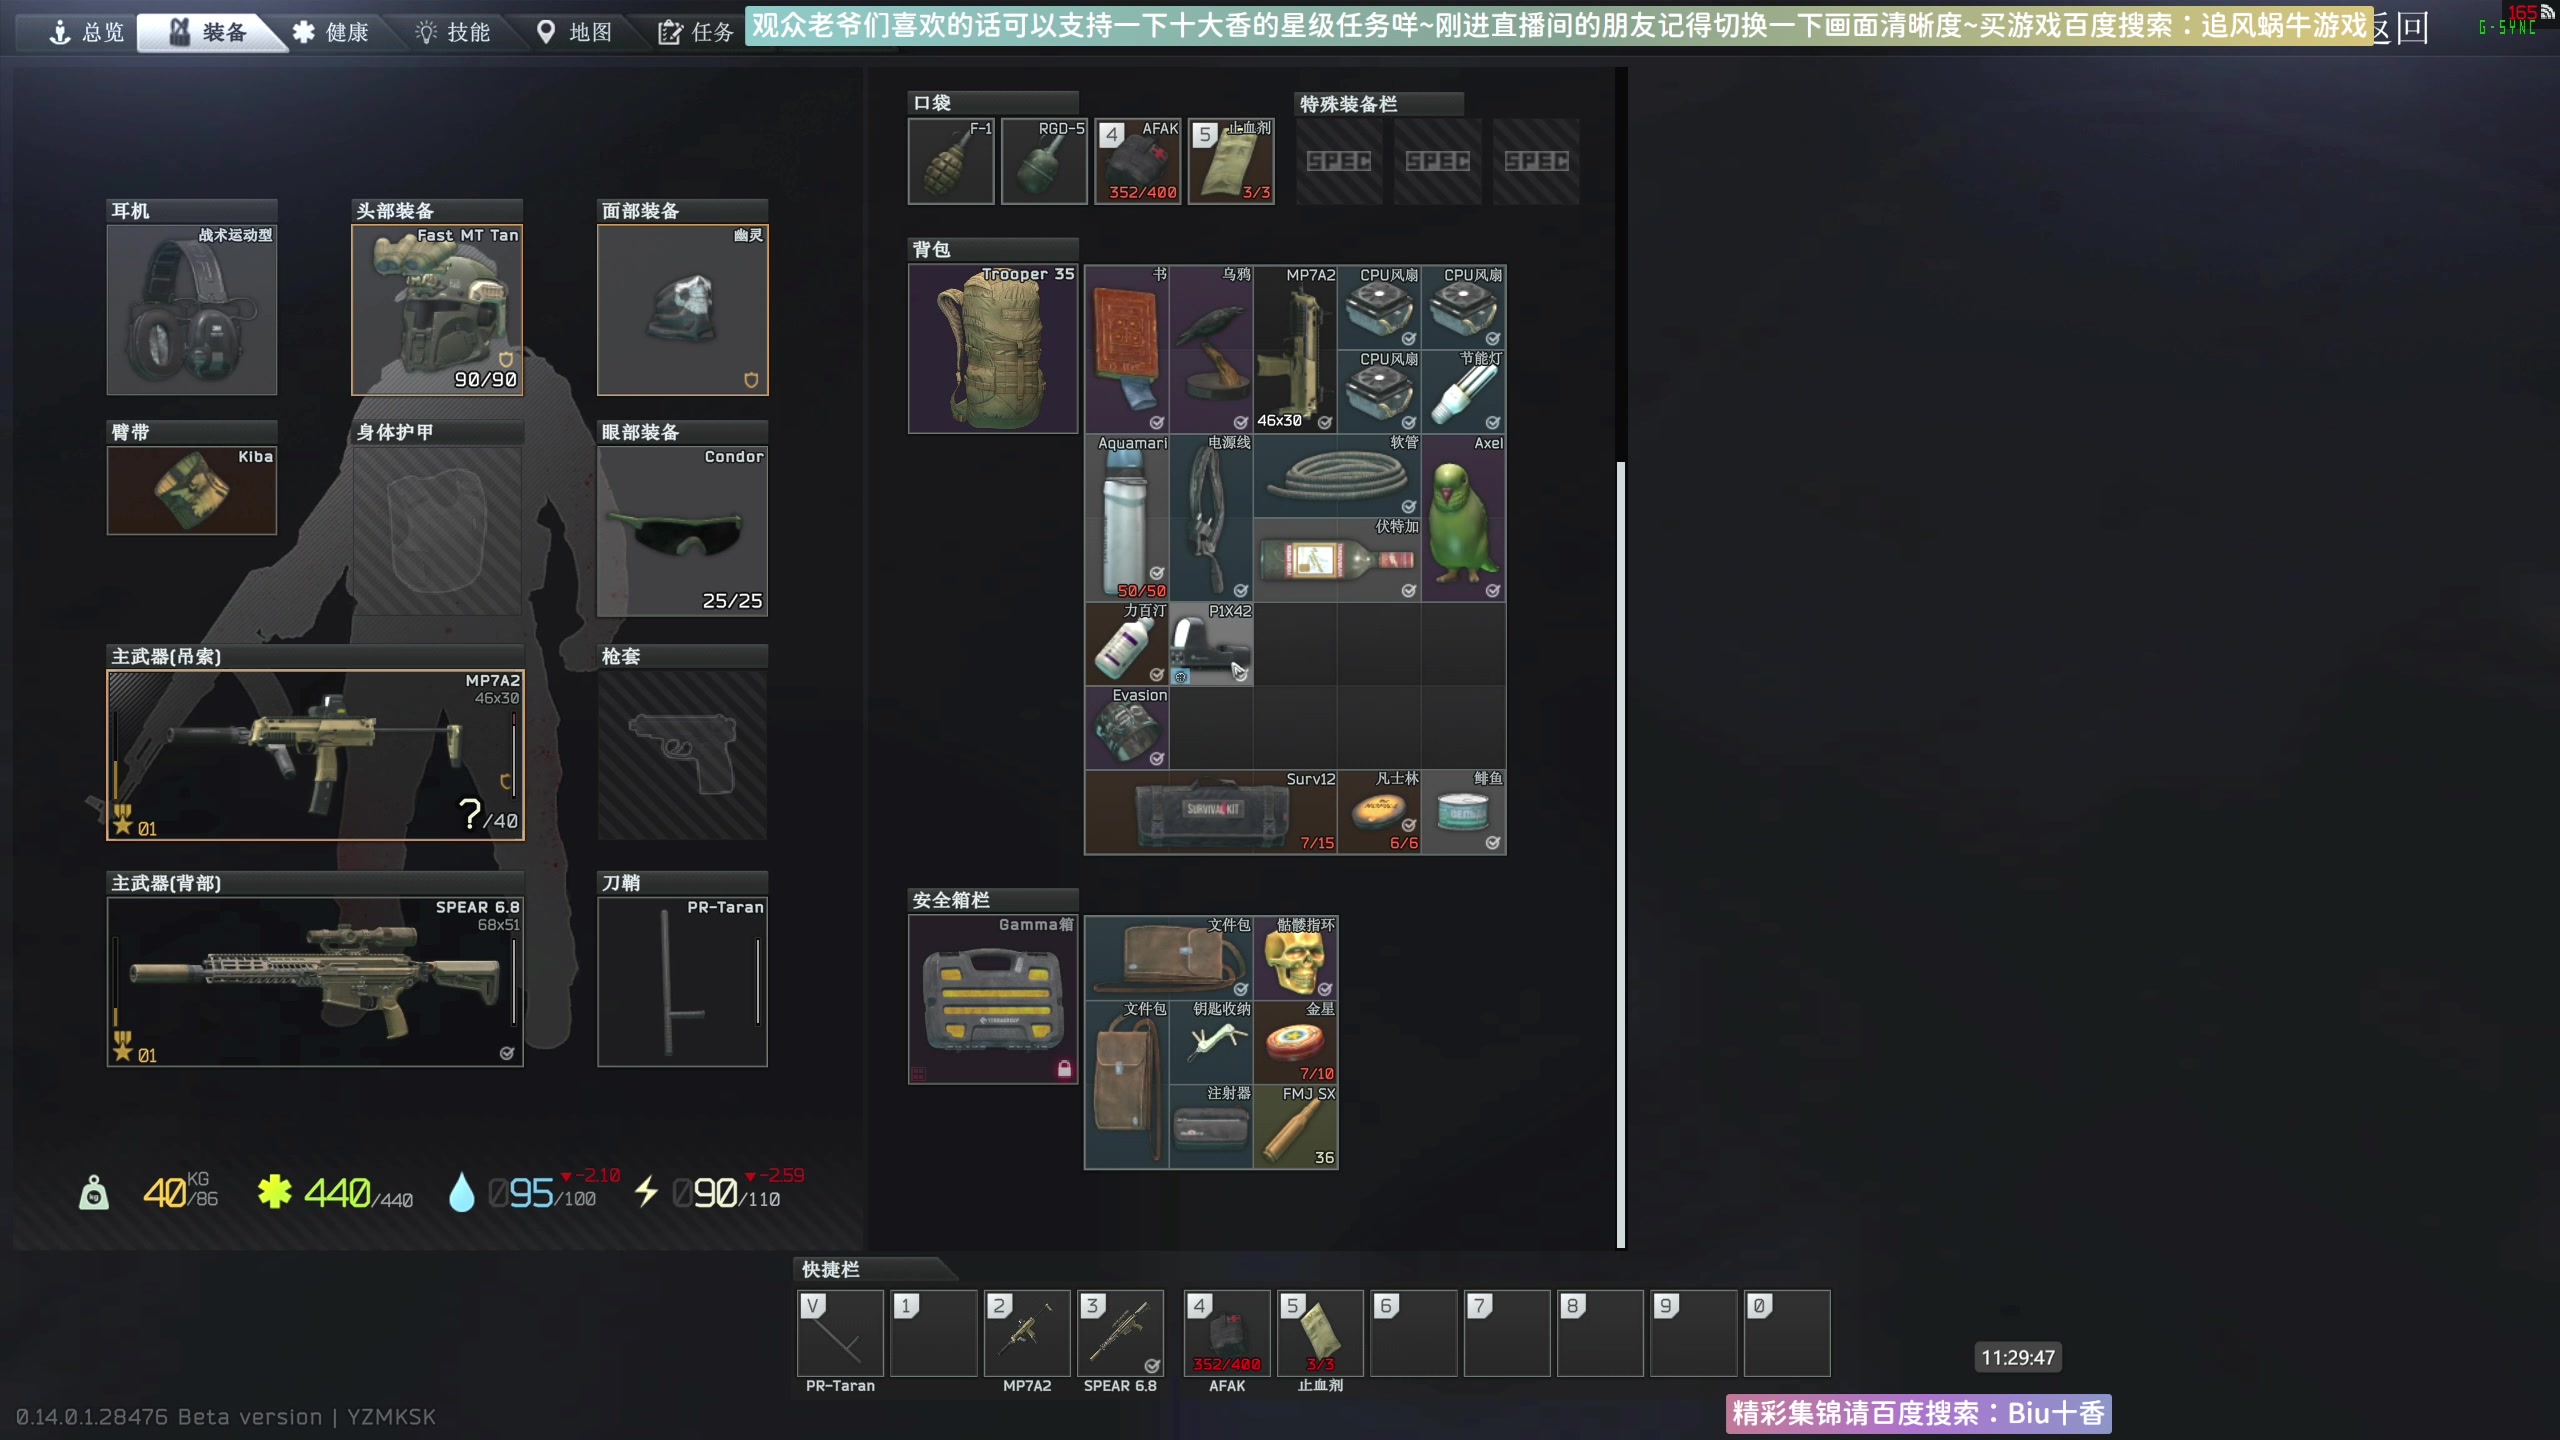Open the 技能 skills tab
The width and height of the screenshot is (2560, 1440).
(x=453, y=32)
